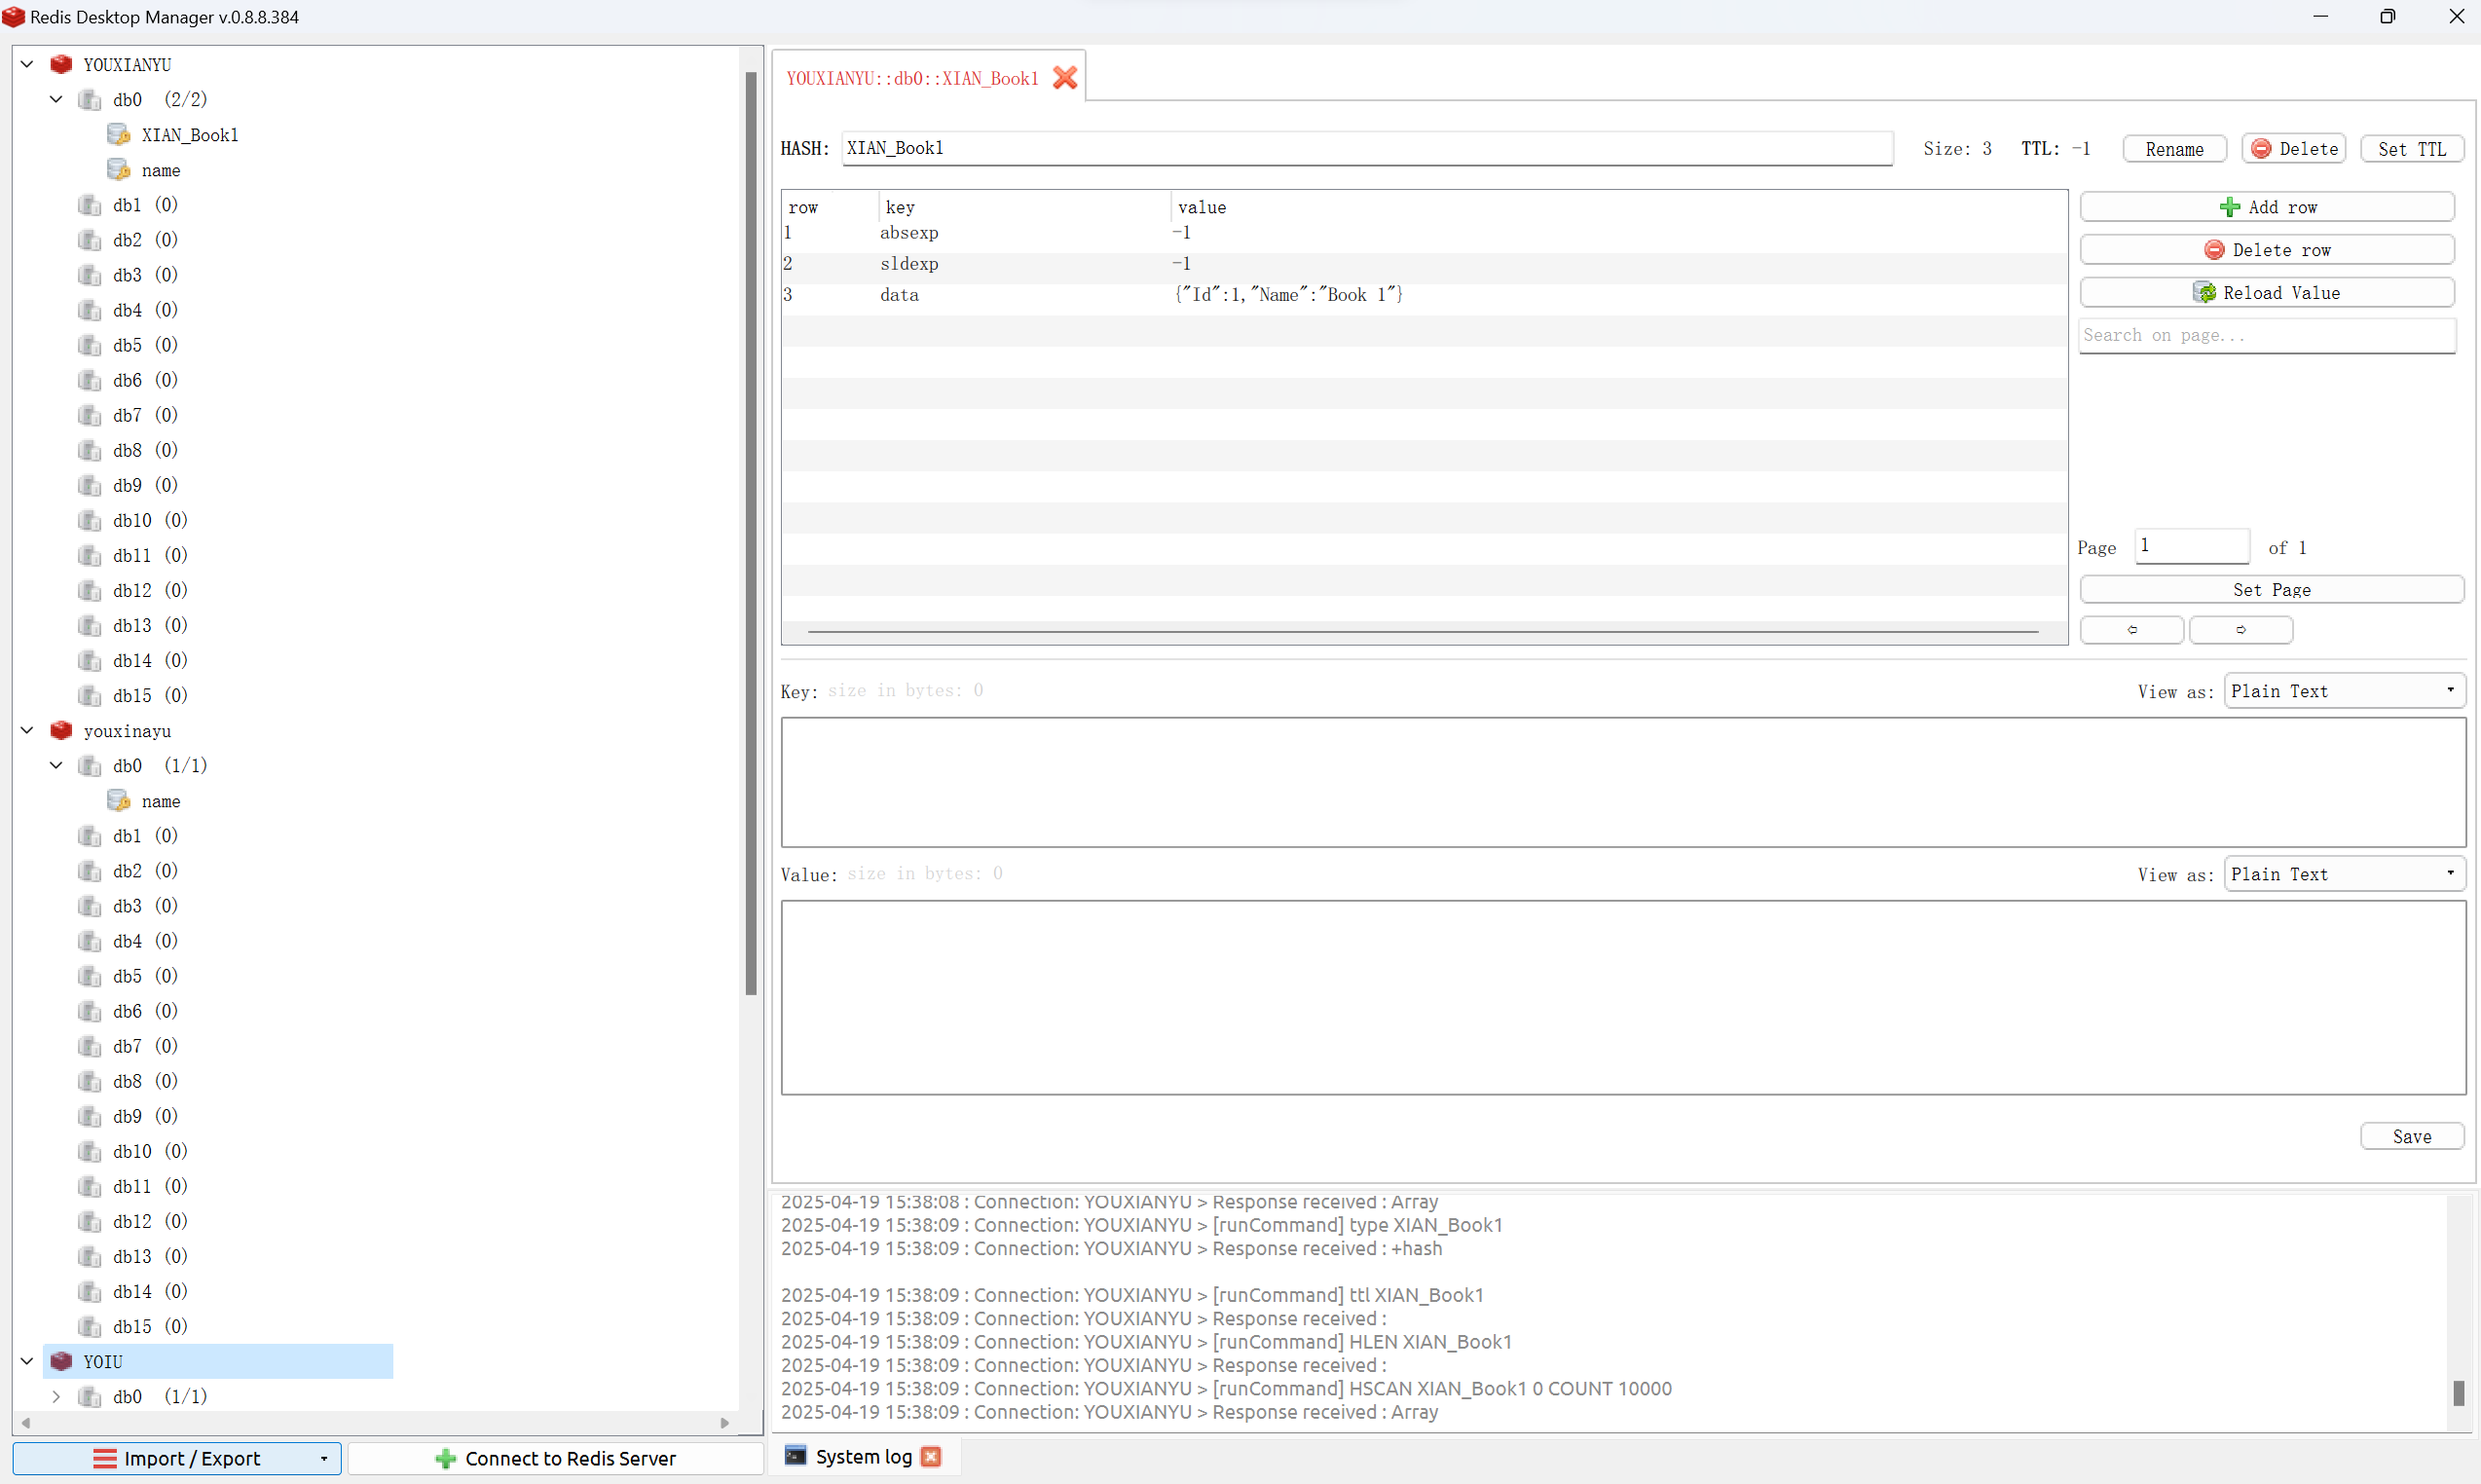Collapse the youxinayu connection tree
Image resolution: width=2481 pixels, height=1484 pixels.
(27, 730)
